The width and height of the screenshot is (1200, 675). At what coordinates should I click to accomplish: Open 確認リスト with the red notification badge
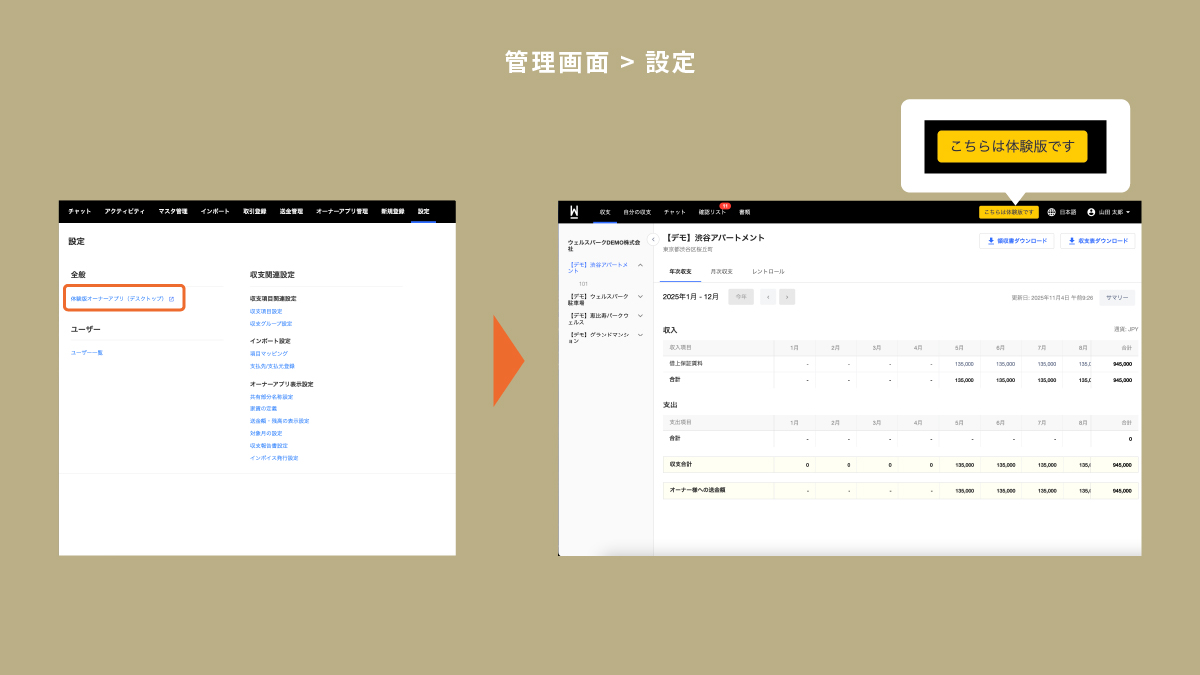click(712, 212)
